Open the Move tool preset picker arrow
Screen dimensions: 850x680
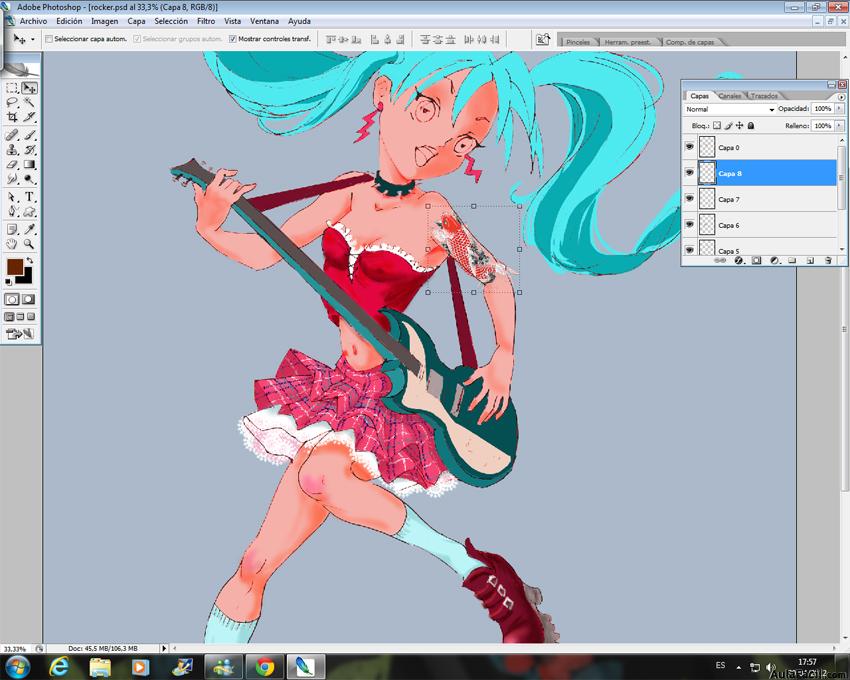tap(33, 39)
